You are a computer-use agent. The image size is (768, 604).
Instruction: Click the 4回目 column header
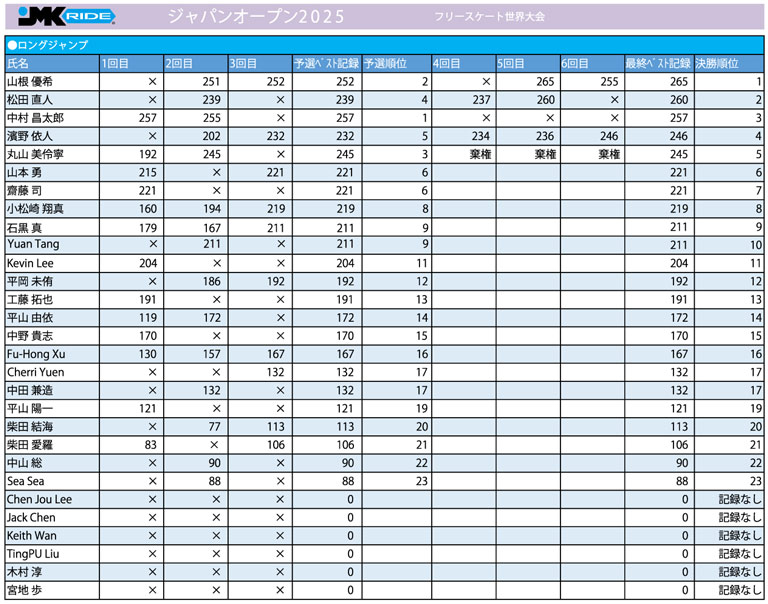pyautogui.click(x=446, y=64)
